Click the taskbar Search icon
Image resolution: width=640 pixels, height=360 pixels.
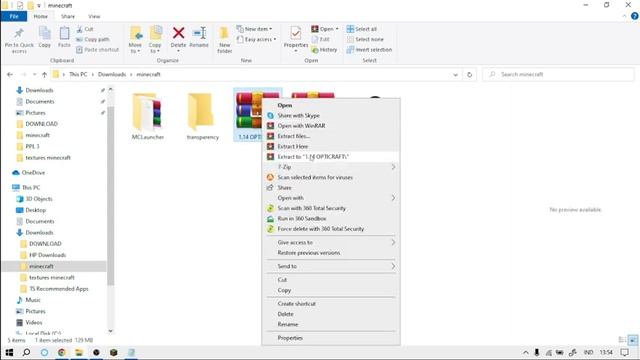(x=27, y=352)
